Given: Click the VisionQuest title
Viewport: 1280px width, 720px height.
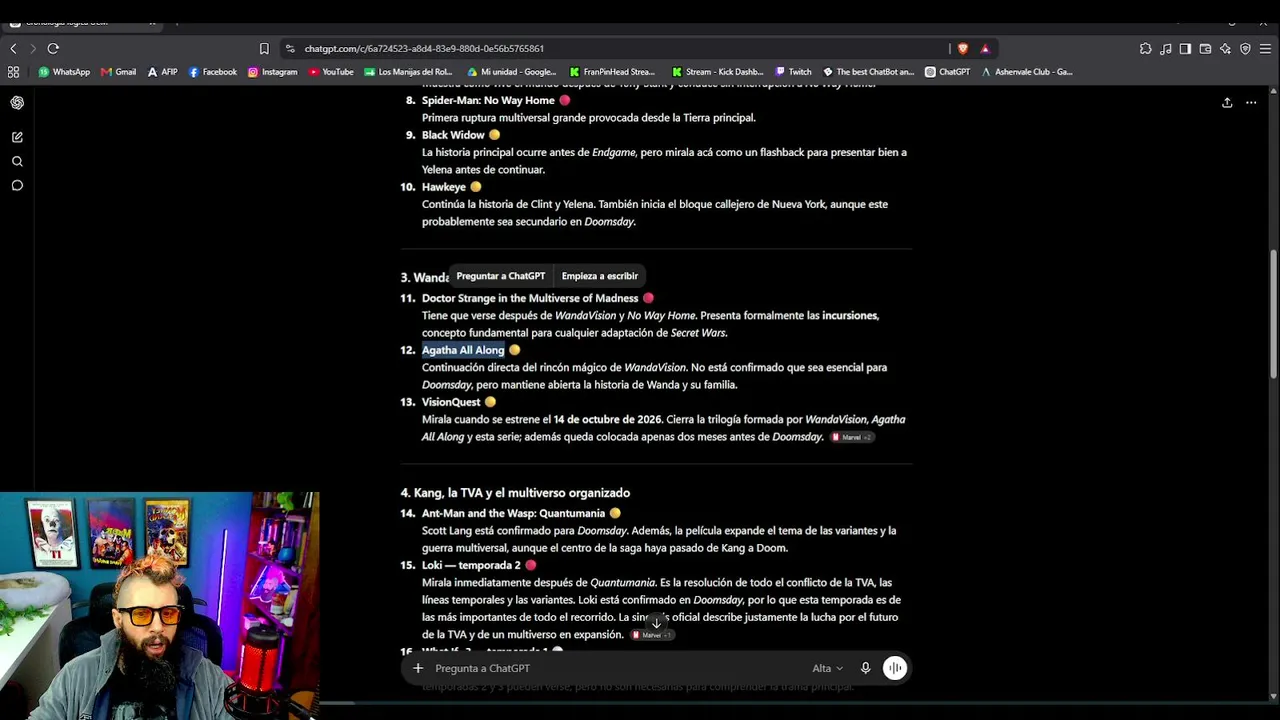Looking at the screenshot, I should (x=451, y=402).
